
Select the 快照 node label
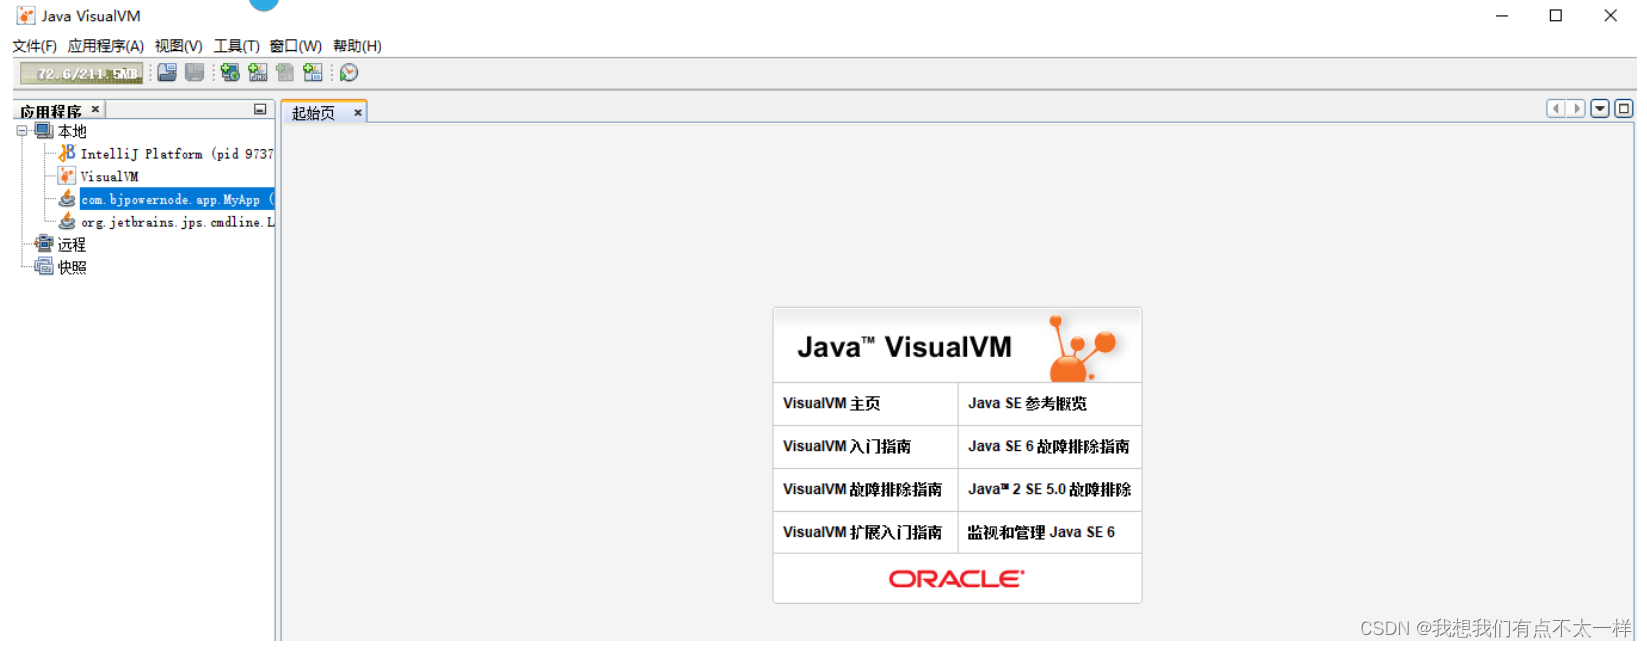click(x=72, y=268)
